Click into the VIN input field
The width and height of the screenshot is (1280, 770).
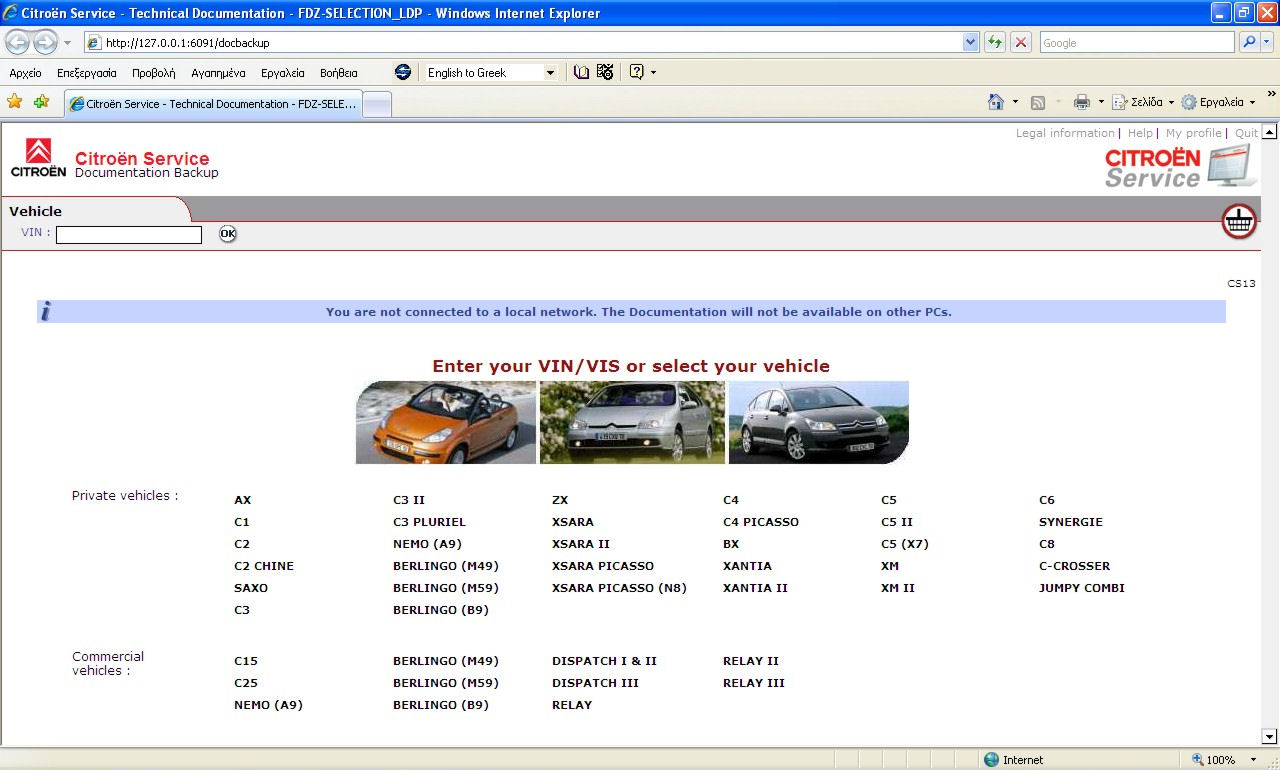(x=129, y=235)
